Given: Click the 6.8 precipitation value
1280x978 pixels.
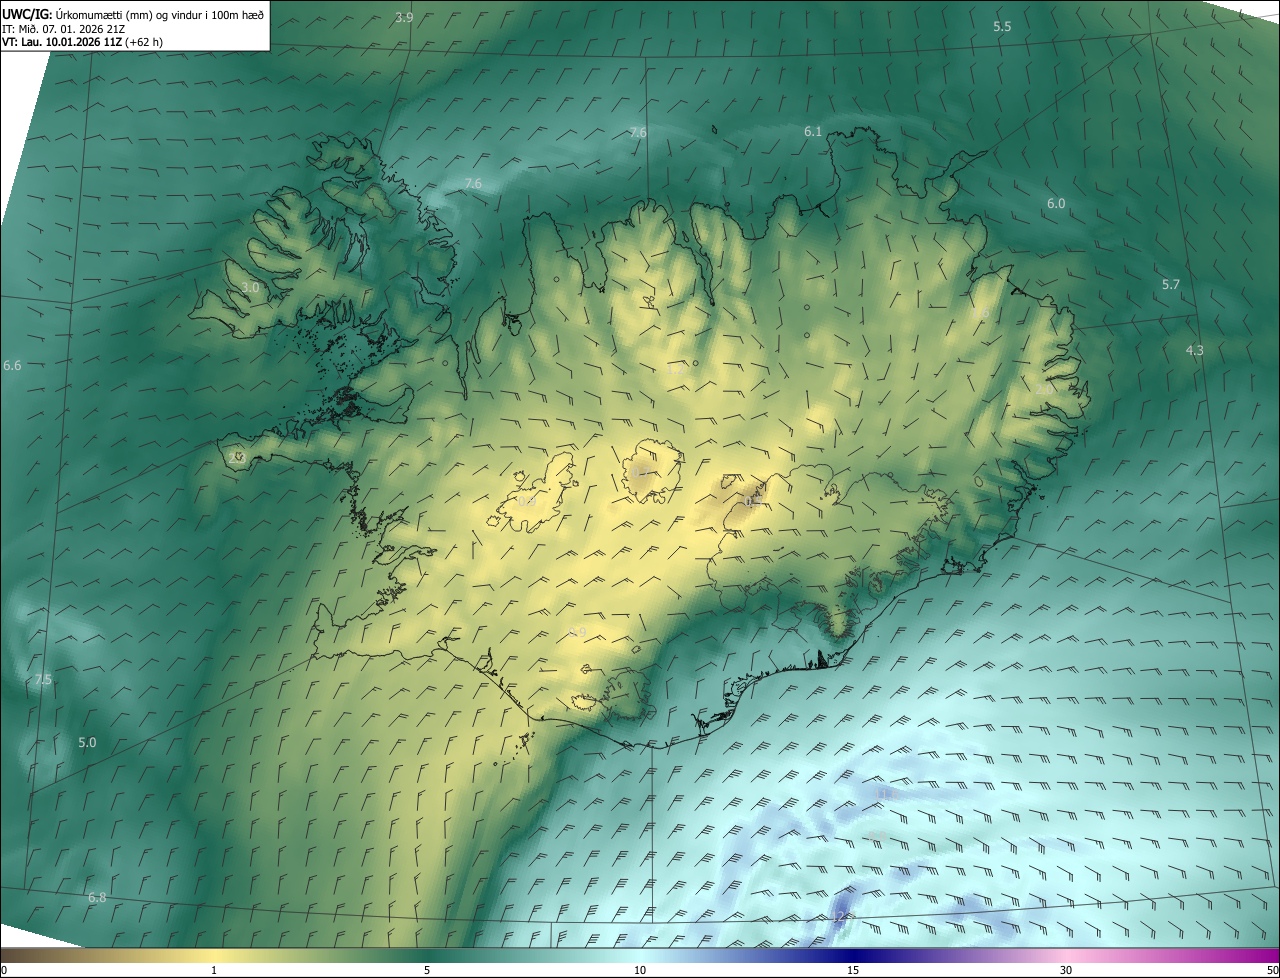Looking at the screenshot, I should (97, 898).
